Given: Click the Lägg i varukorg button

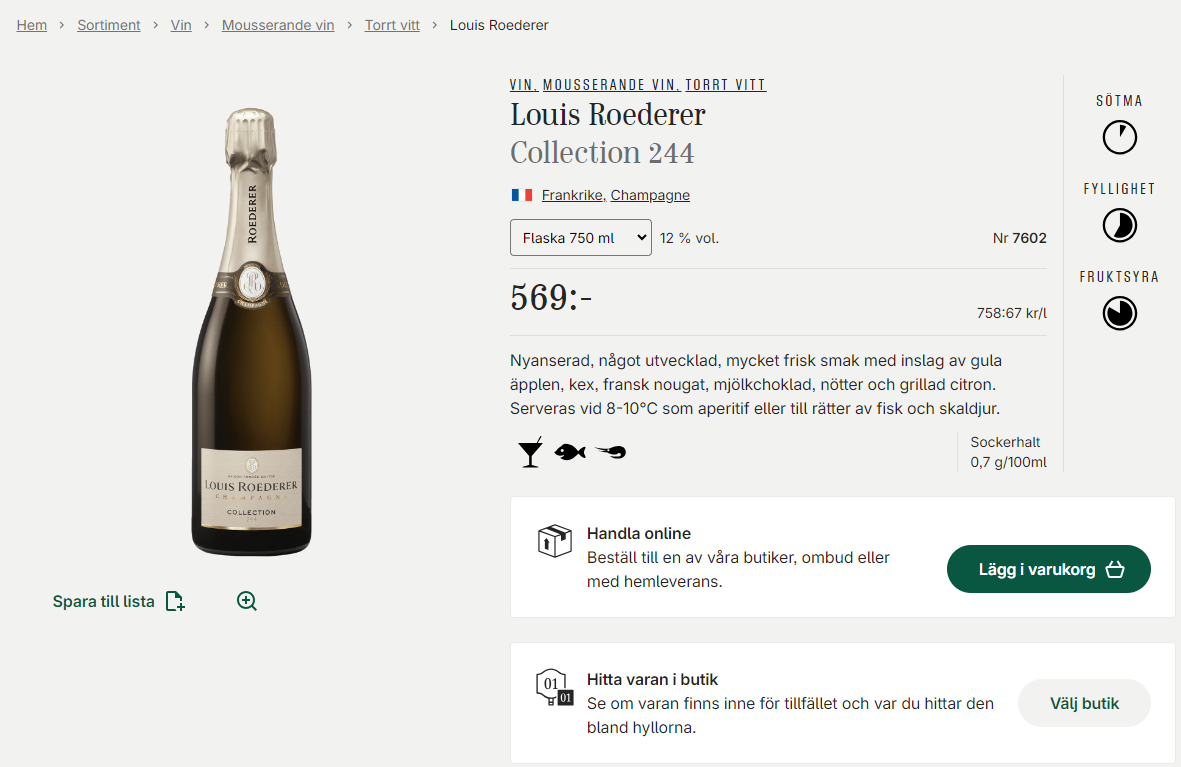Looking at the screenshot, I should click(1048, 569).
